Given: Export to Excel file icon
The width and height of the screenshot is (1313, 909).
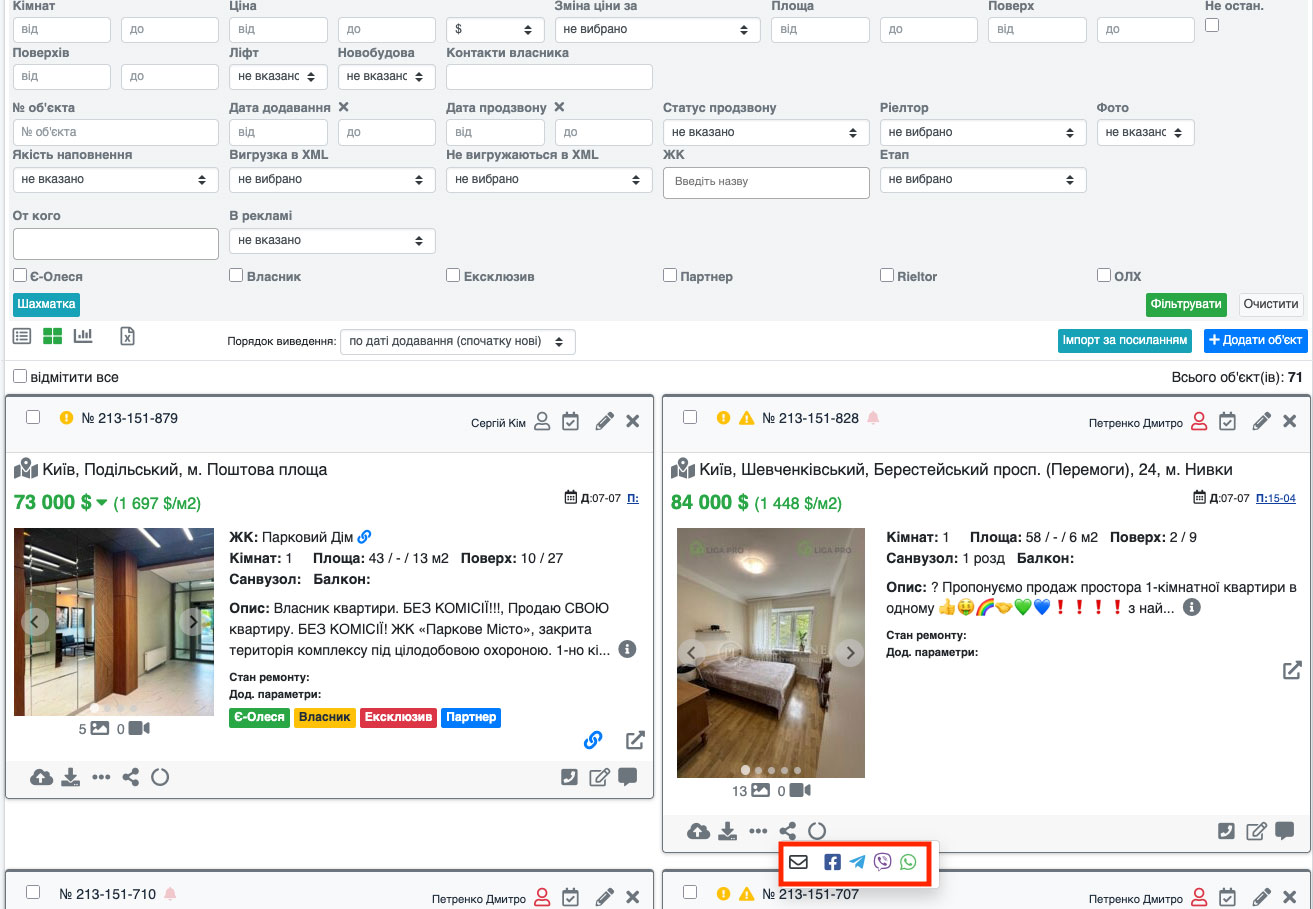Looking at the screenshot, I should [127, 336].
